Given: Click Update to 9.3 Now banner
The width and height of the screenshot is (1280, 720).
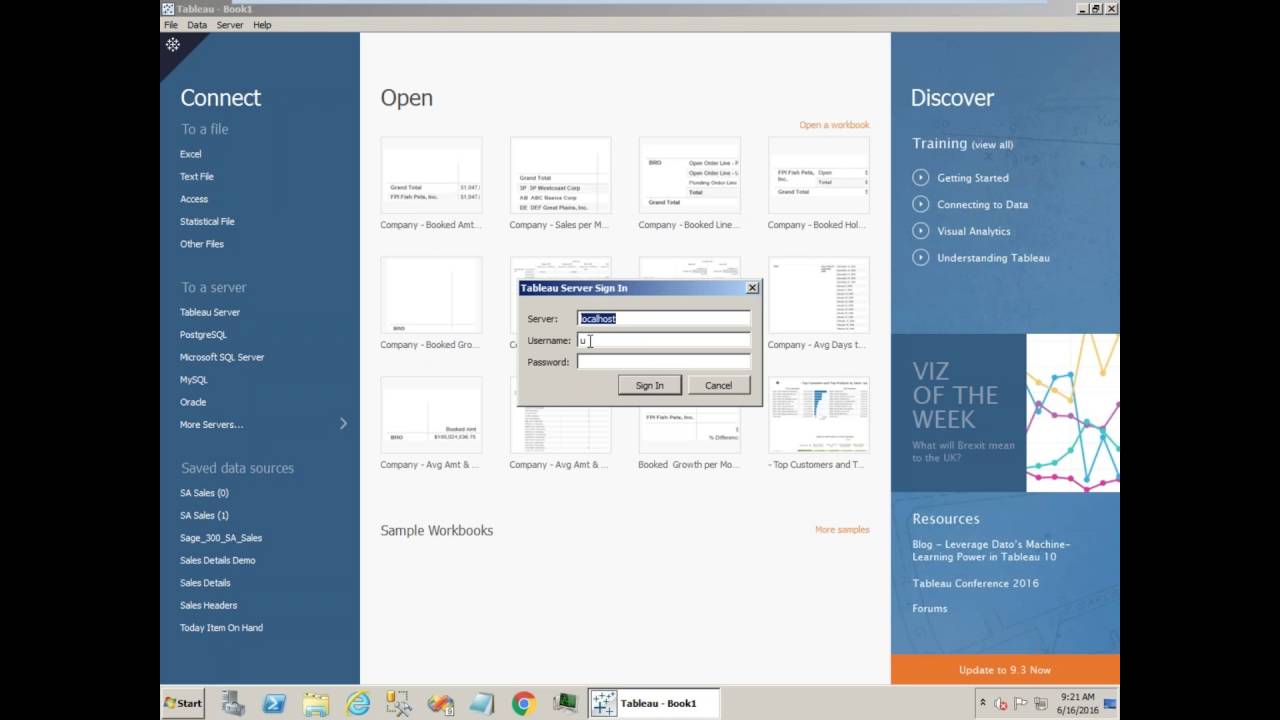Looking at the screenshot, I should 1005,670.
